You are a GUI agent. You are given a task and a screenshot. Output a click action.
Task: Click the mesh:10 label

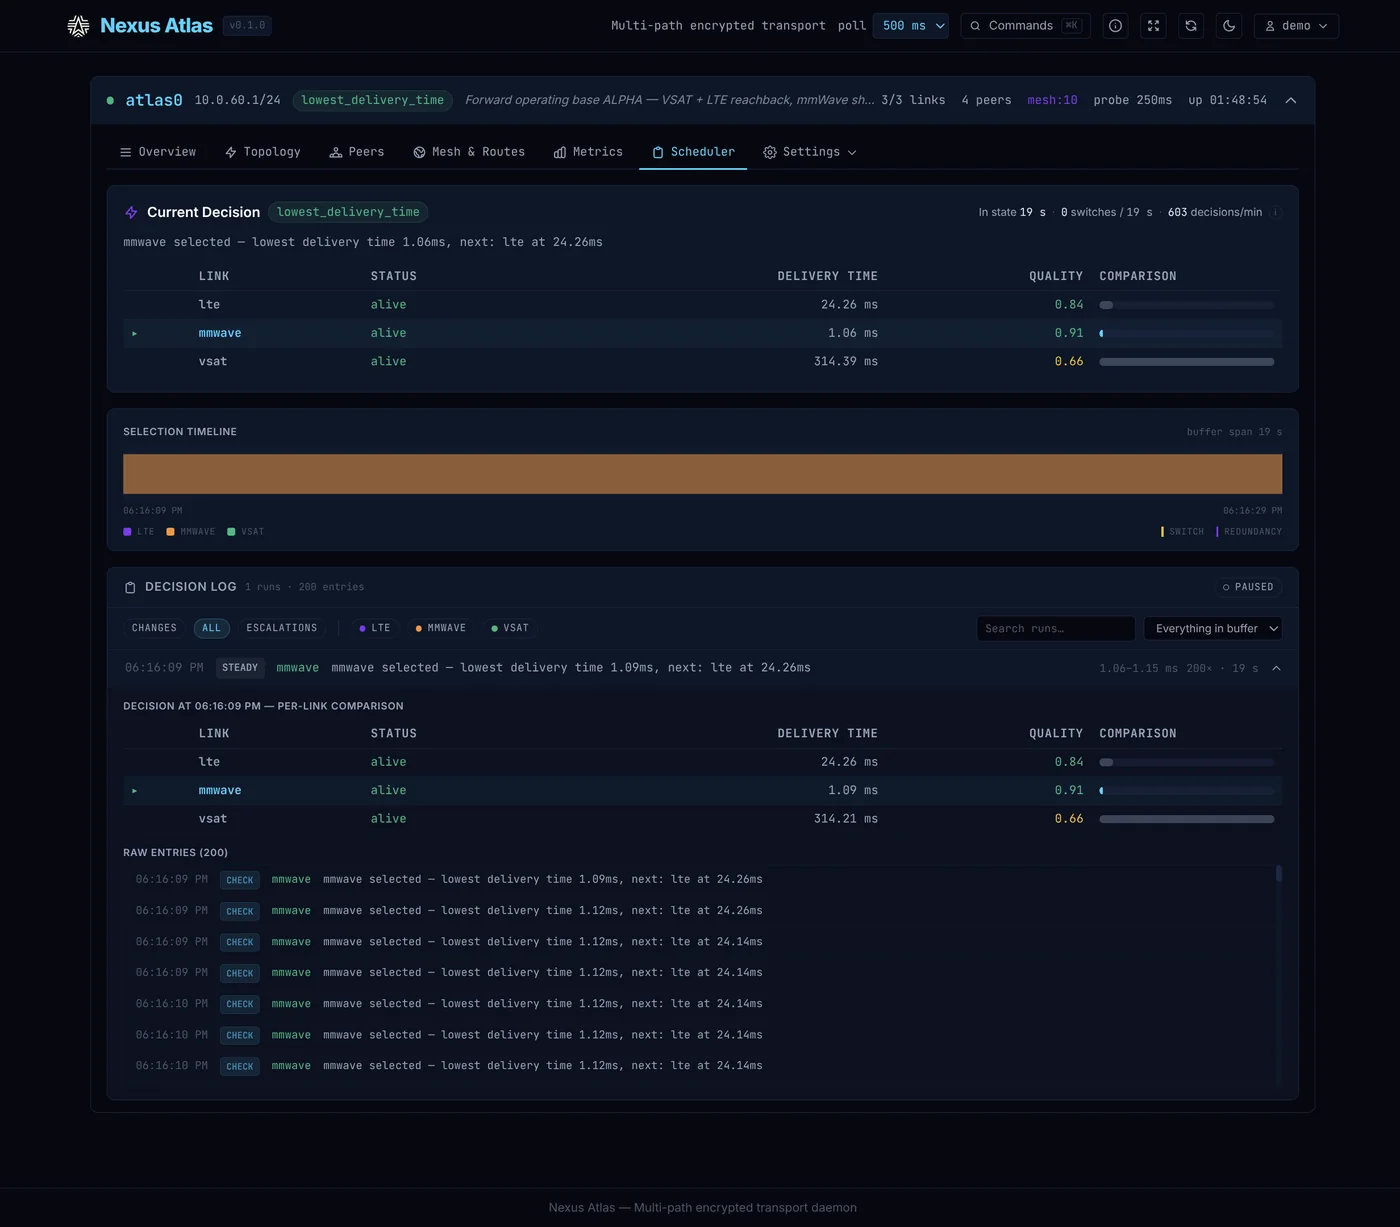click(1052, 100)
